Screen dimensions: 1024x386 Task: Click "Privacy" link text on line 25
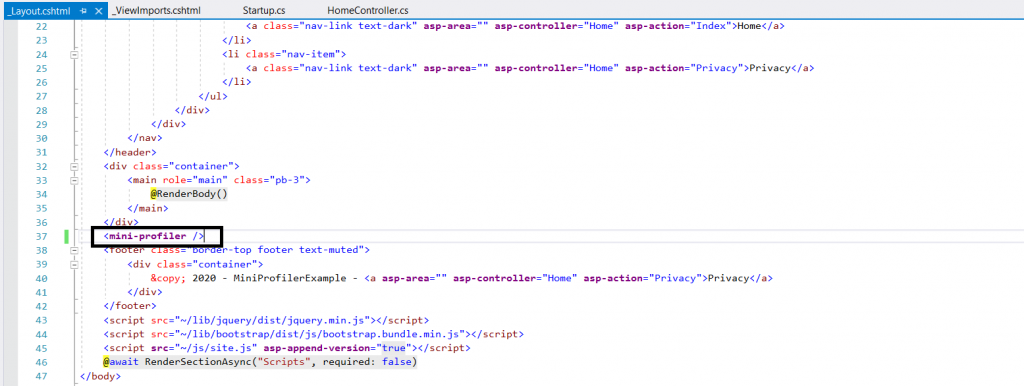click(x=770, y=69)
